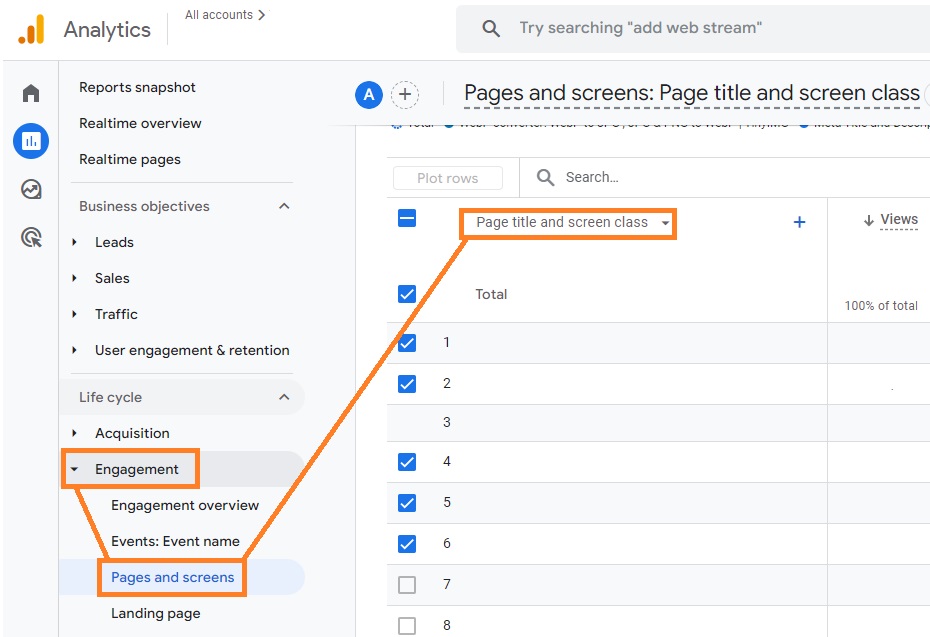Select the Reports bar-chart icon
Image resolution: width=930 pixels, height=637 pixels.
coord(30,141)
